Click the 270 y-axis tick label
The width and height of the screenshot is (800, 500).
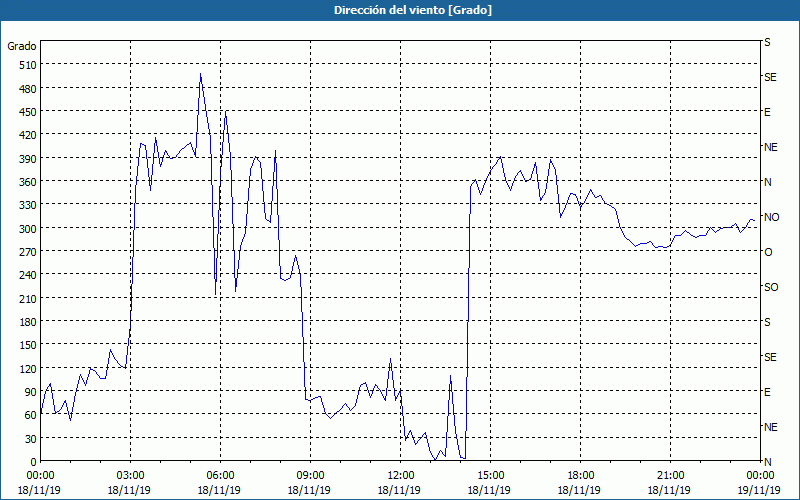click(28, 252)
